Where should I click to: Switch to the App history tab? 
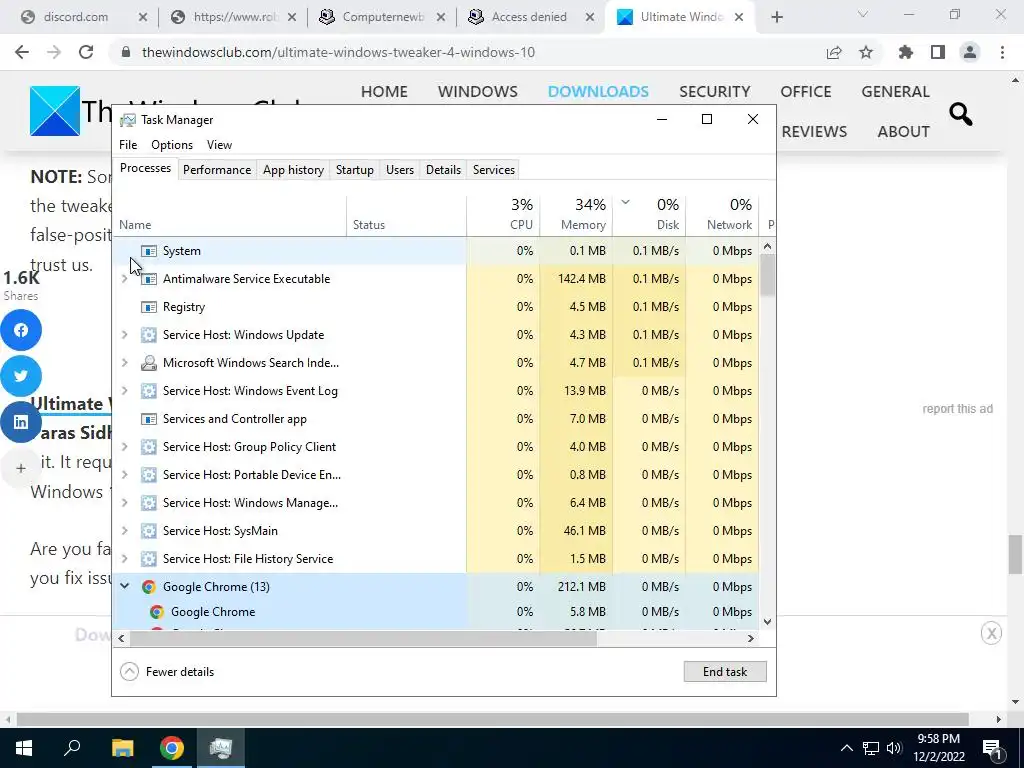pyautogui.click(x=293, y=170)
